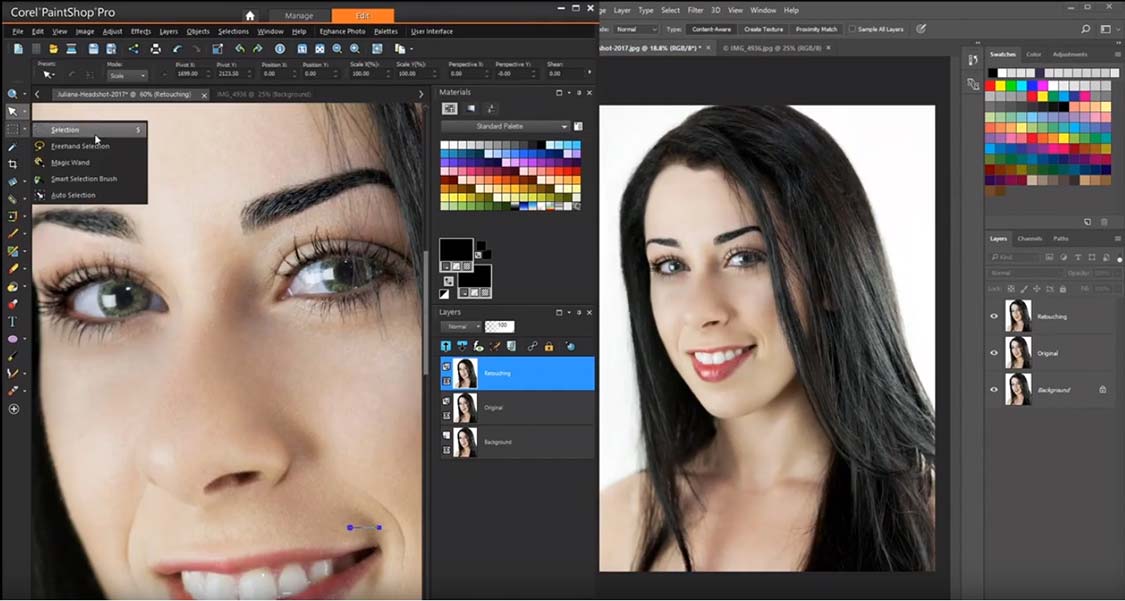Click the Save disk icon in PaintShop toolbar
Image resolution: width=1125 pixels, height=601 pixels.
[x=93, y=49]
